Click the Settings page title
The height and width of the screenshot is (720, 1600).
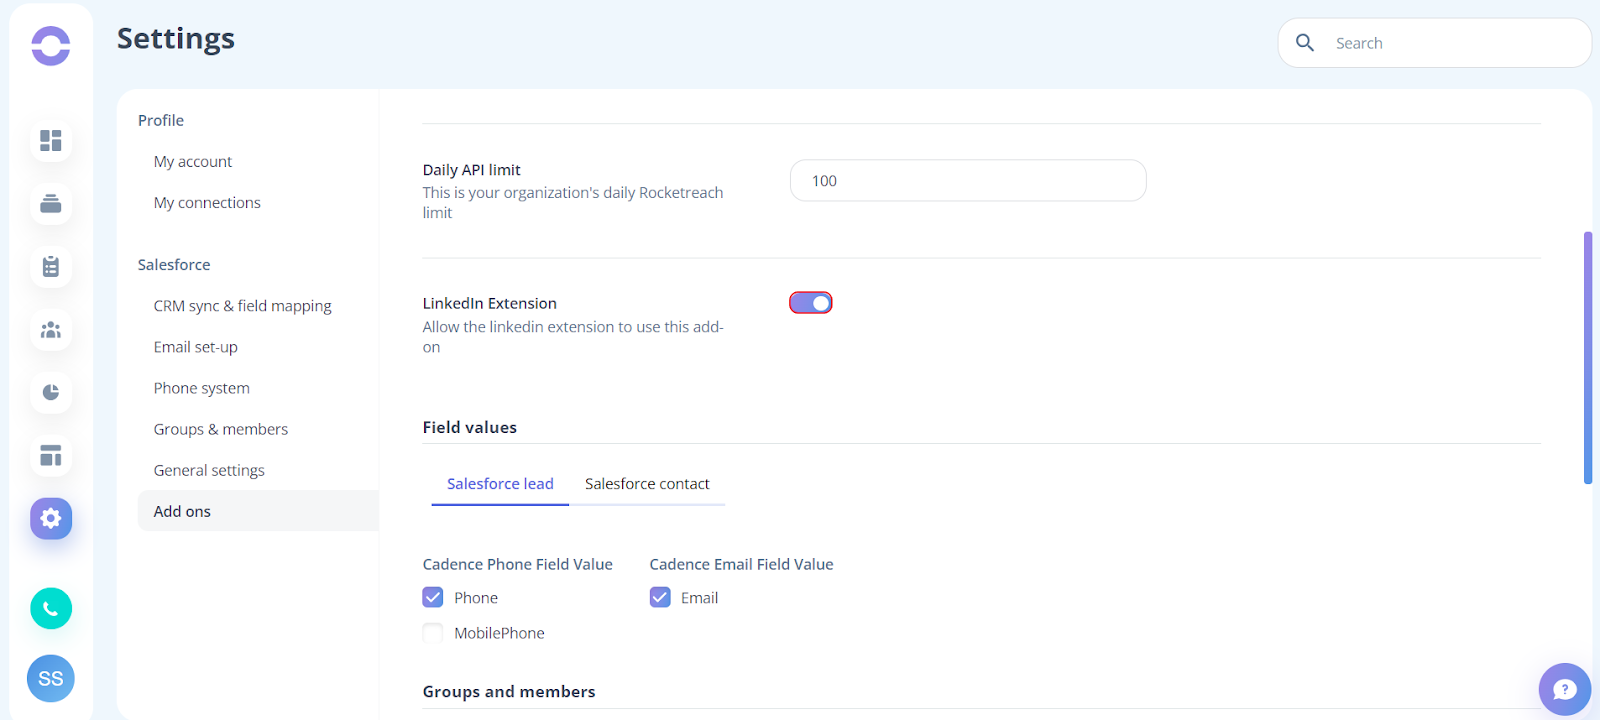pyautogui.click(x=176, y=39)
